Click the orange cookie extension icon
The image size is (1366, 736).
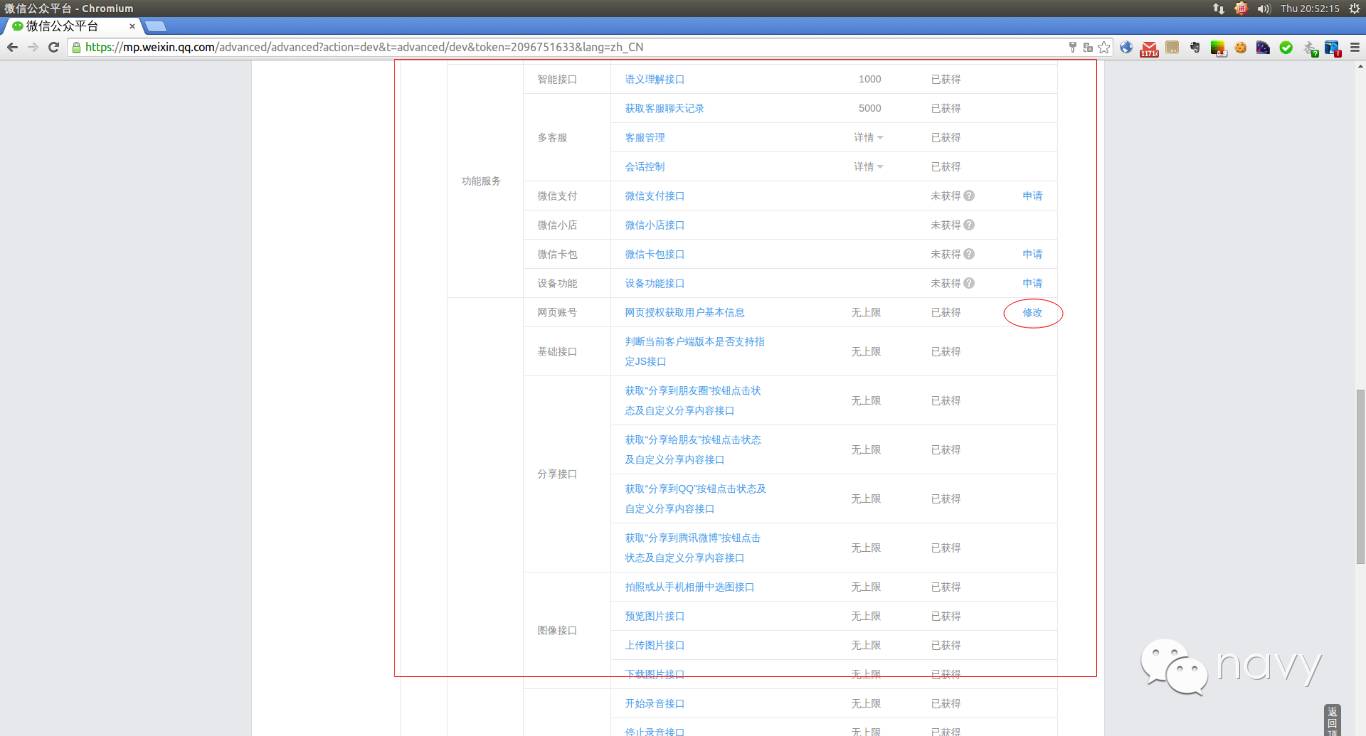[x=1241, y=47]
